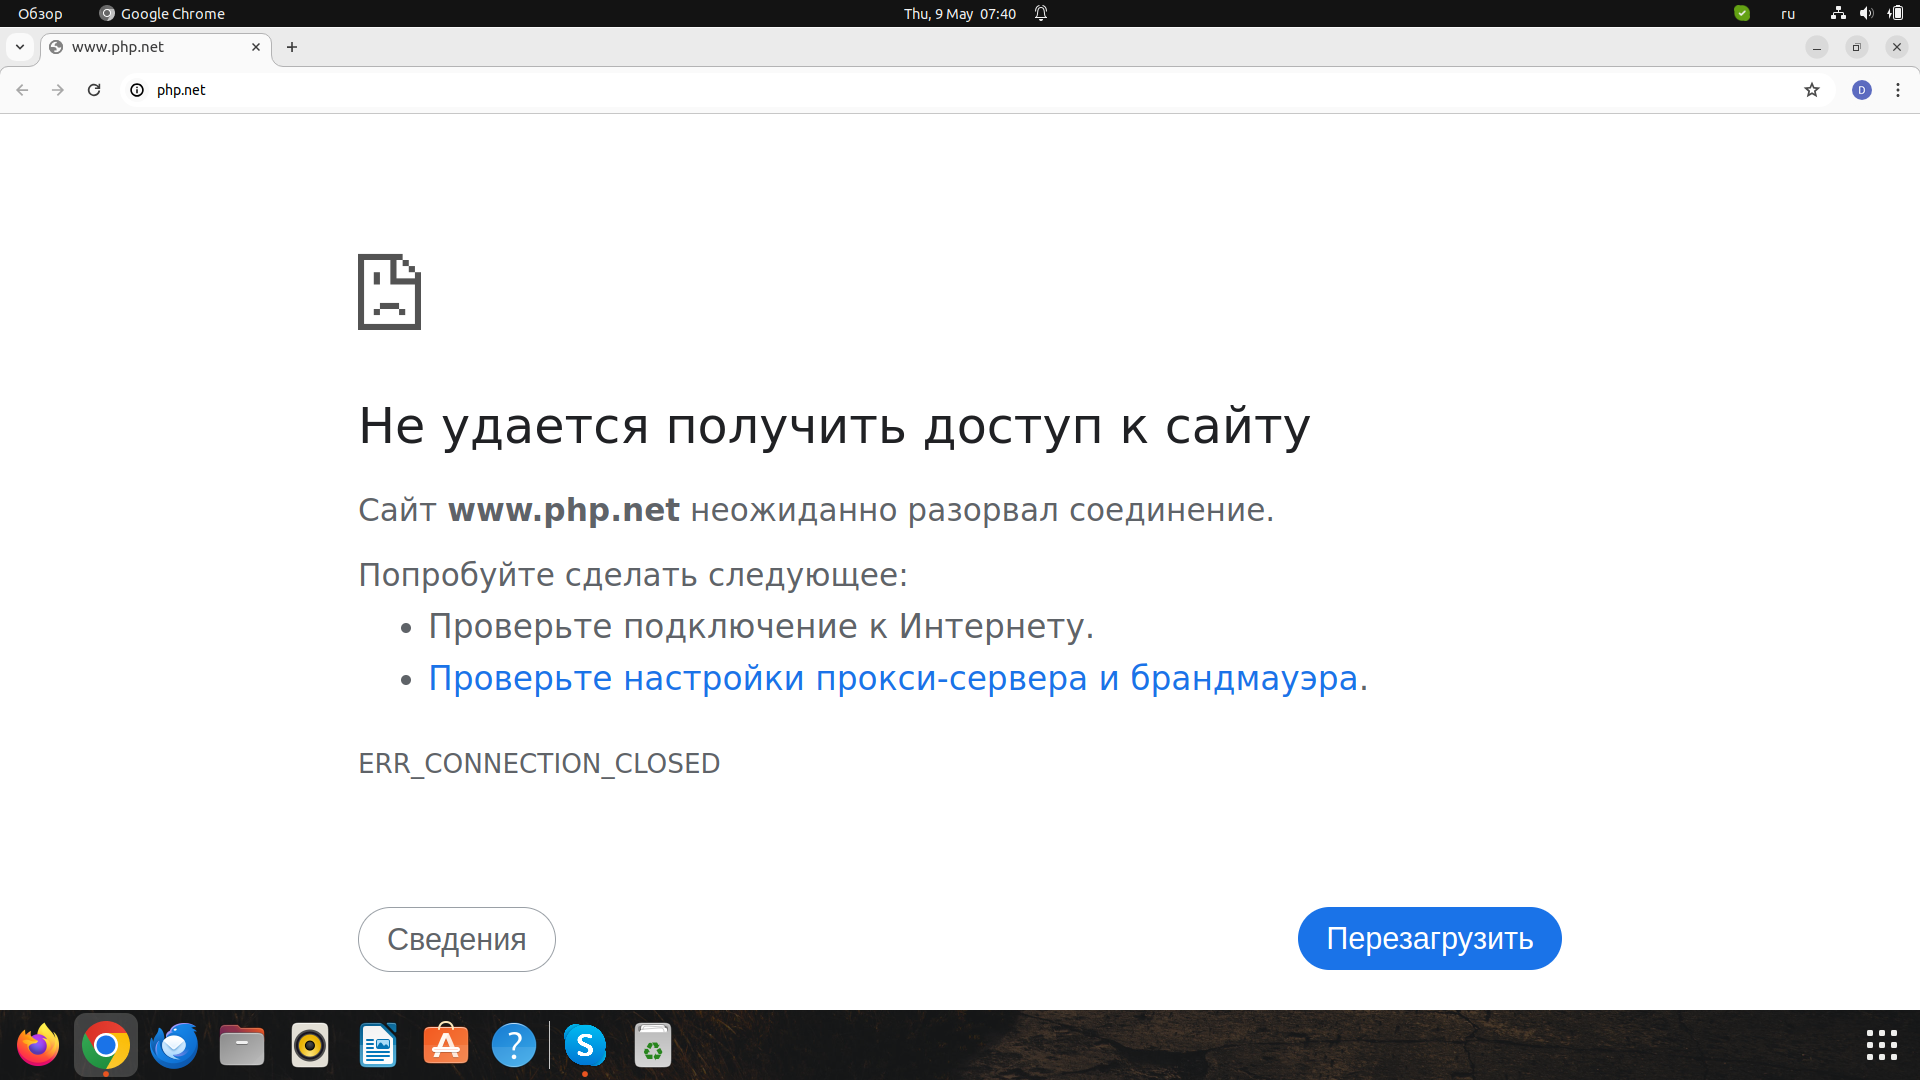Launch Thunderbird from the dock
1920x1080 pixels.
pos(173,1045)
